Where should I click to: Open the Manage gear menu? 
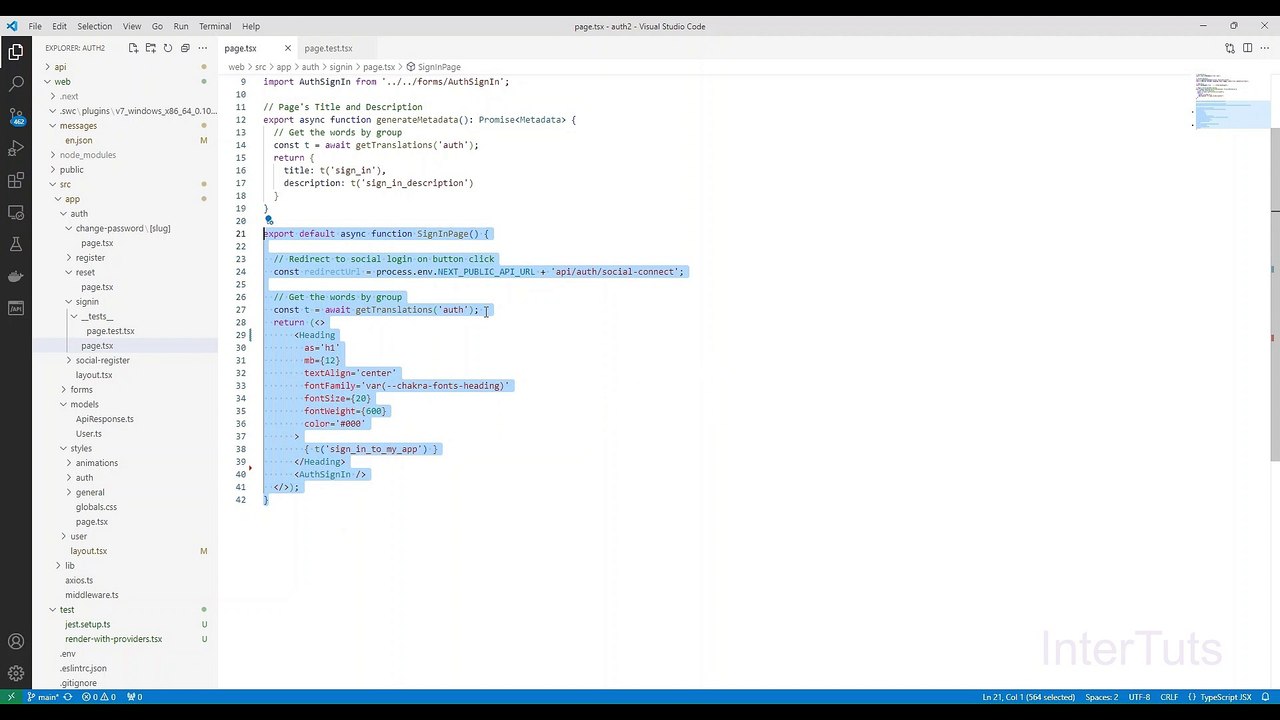click(16, 674)
